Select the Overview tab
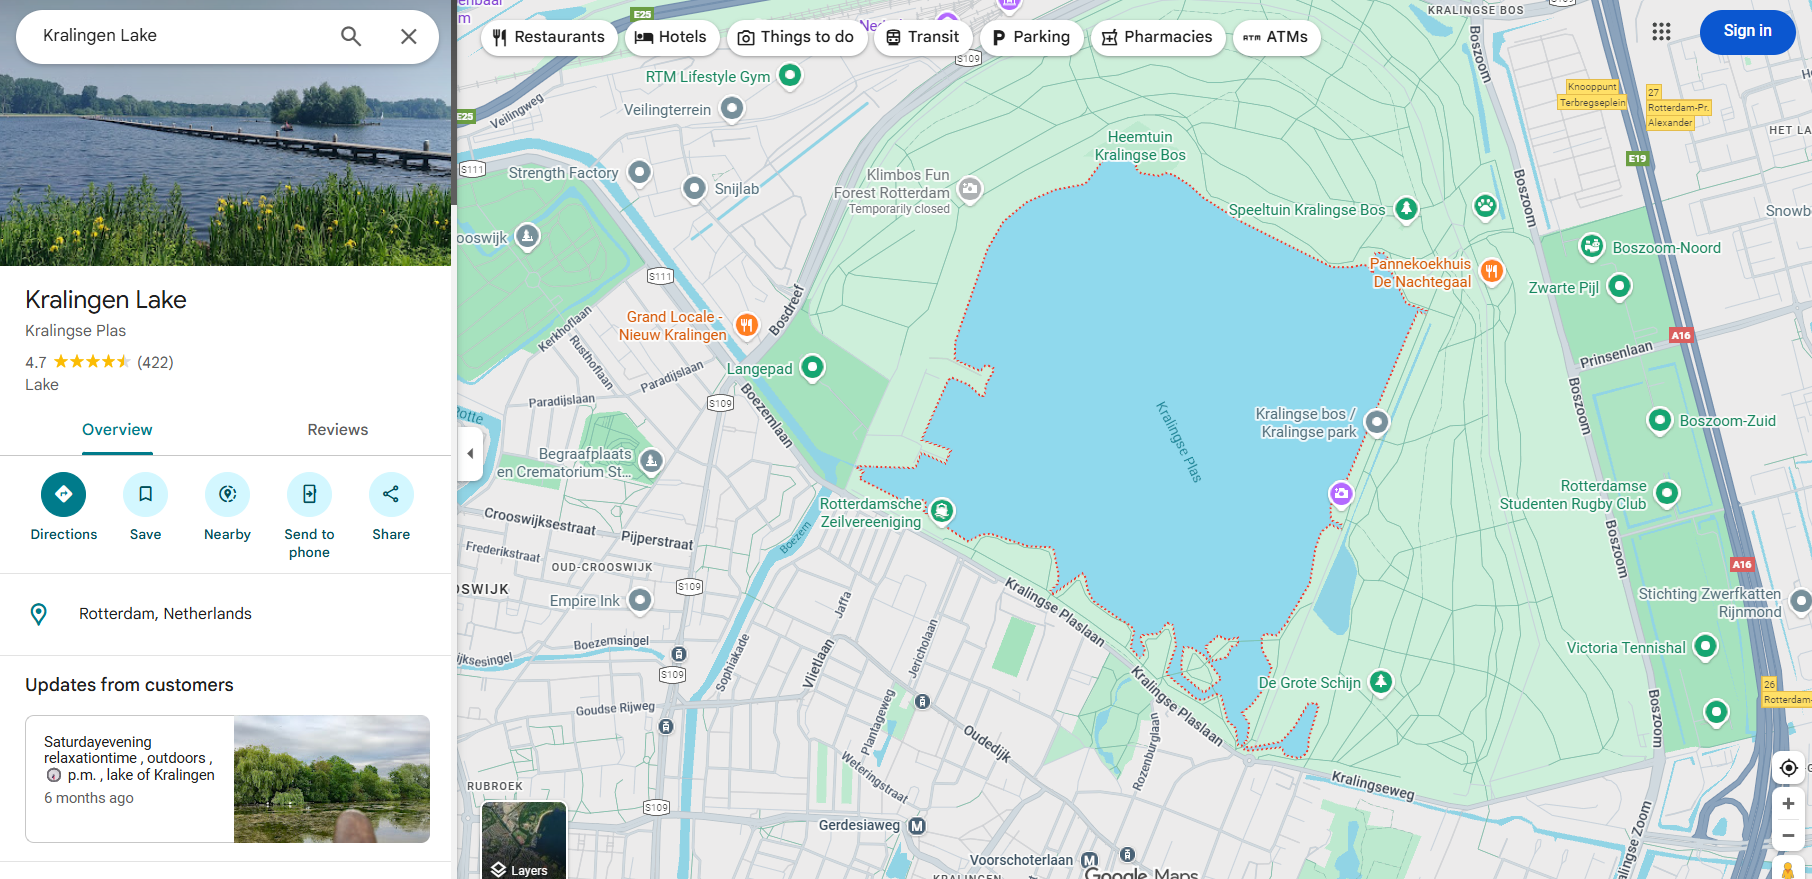The height and width of the screenshot is (879, 1812). (117, 430)
